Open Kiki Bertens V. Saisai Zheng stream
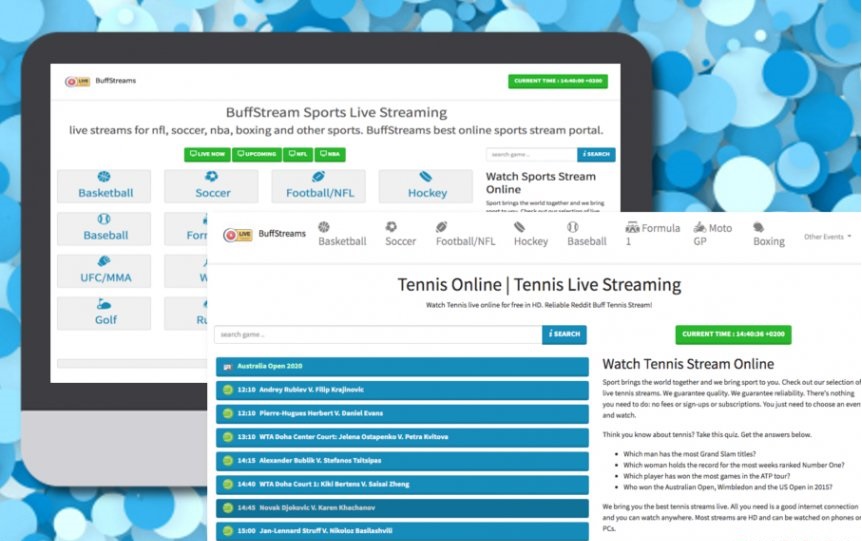 pos(402,484)
